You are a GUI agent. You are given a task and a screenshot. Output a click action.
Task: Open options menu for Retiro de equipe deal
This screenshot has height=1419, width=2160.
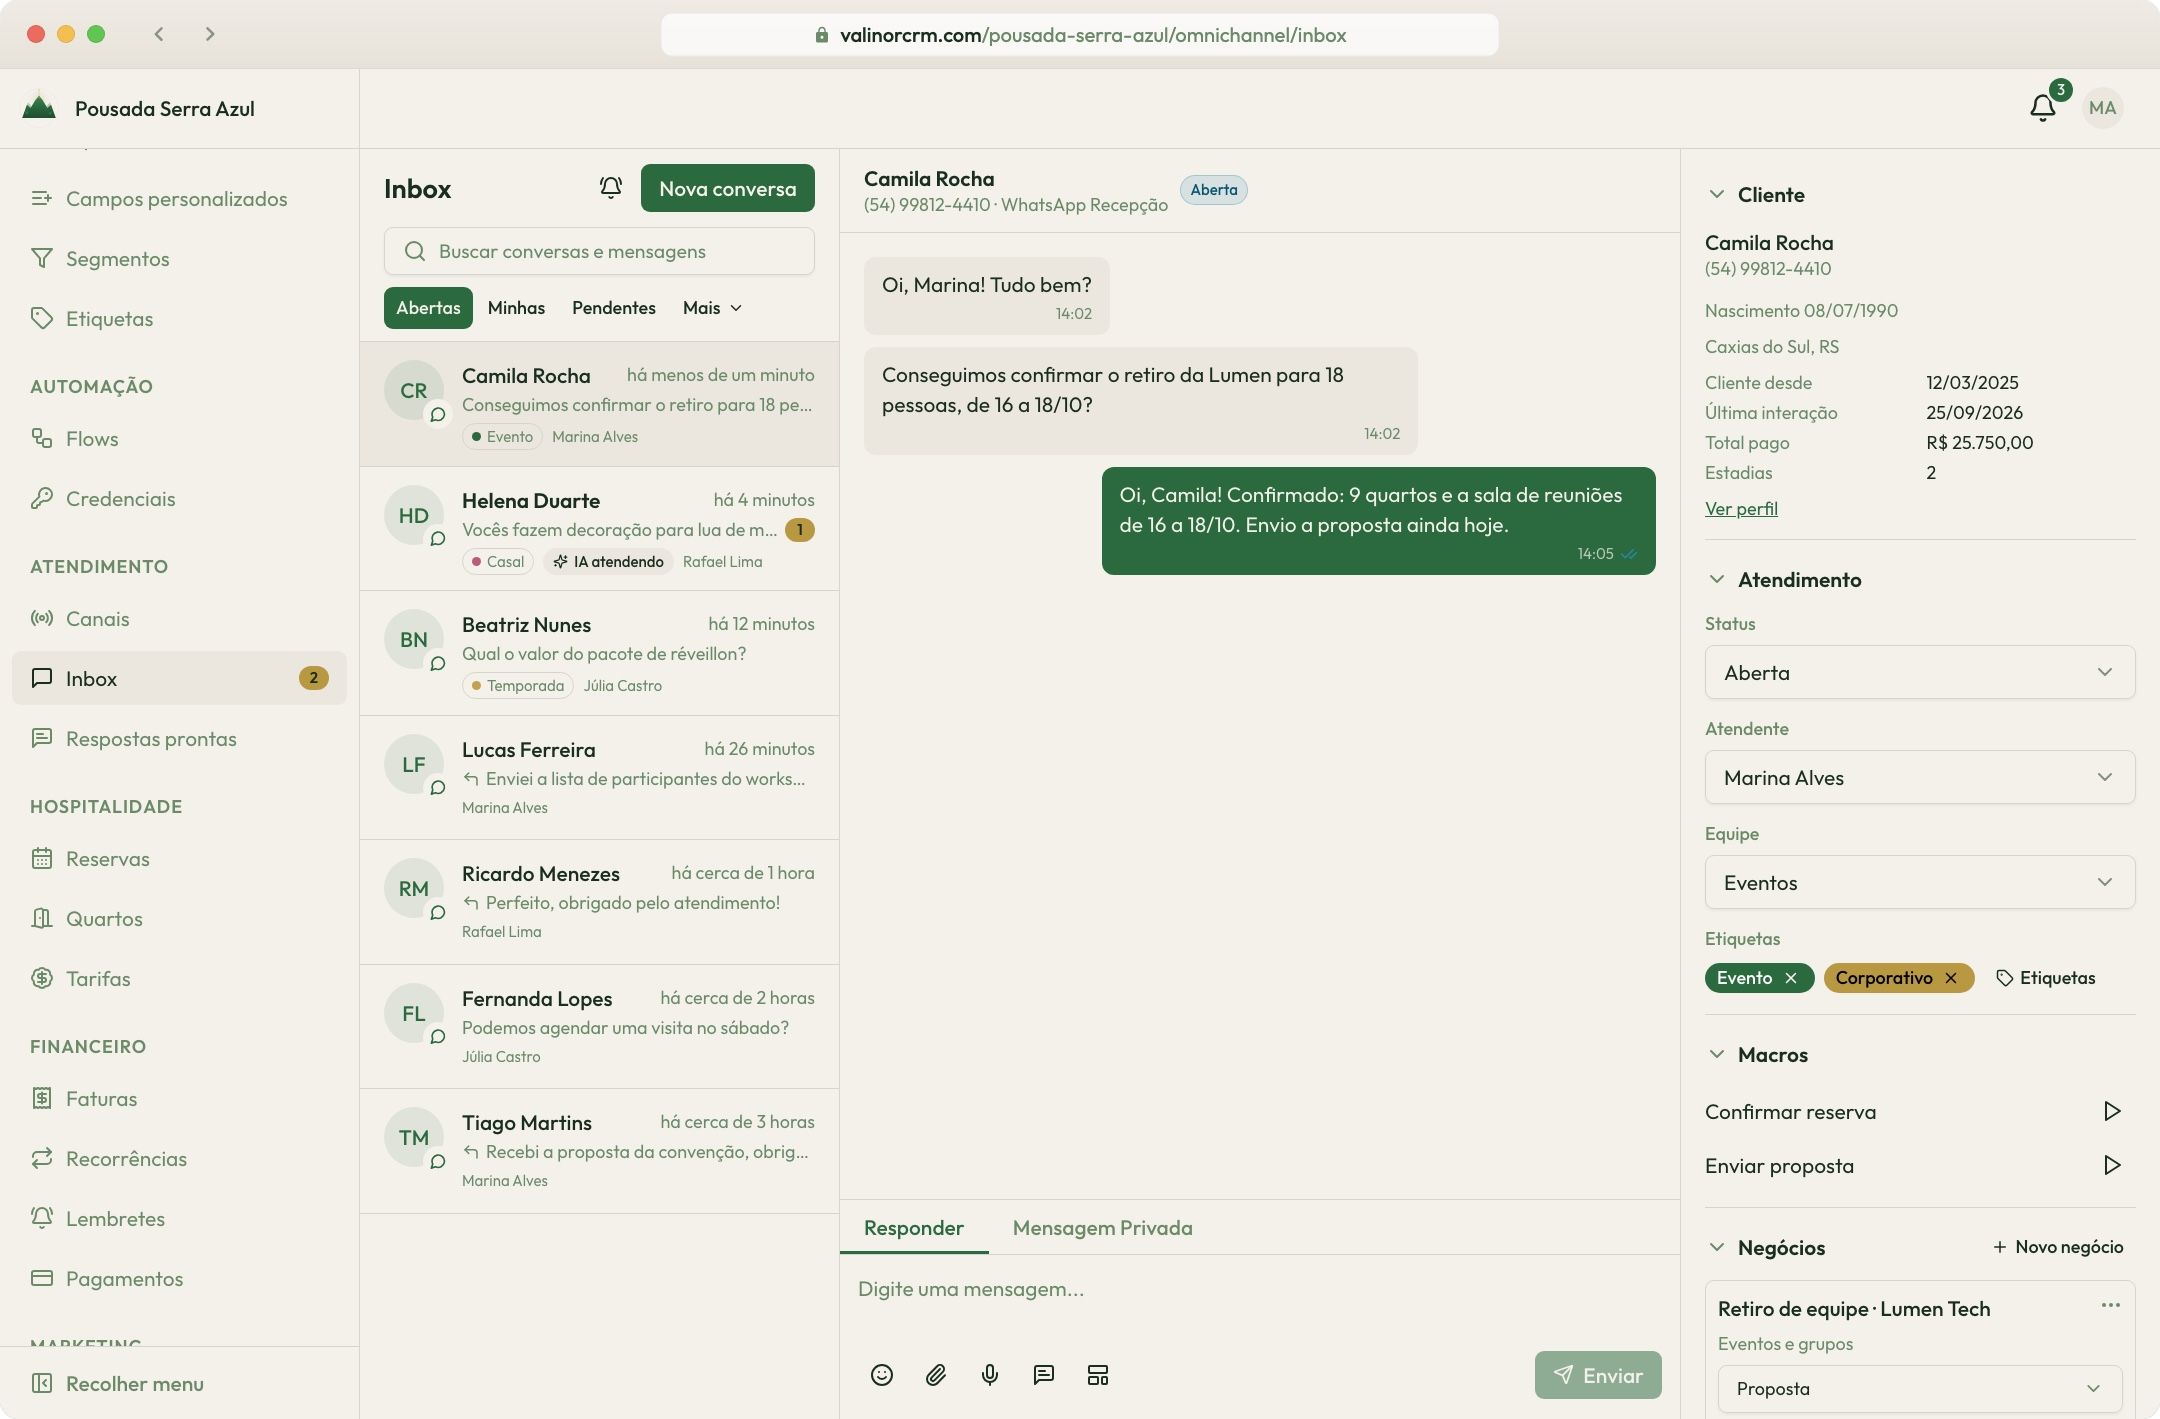(x=2110, y=1305)
